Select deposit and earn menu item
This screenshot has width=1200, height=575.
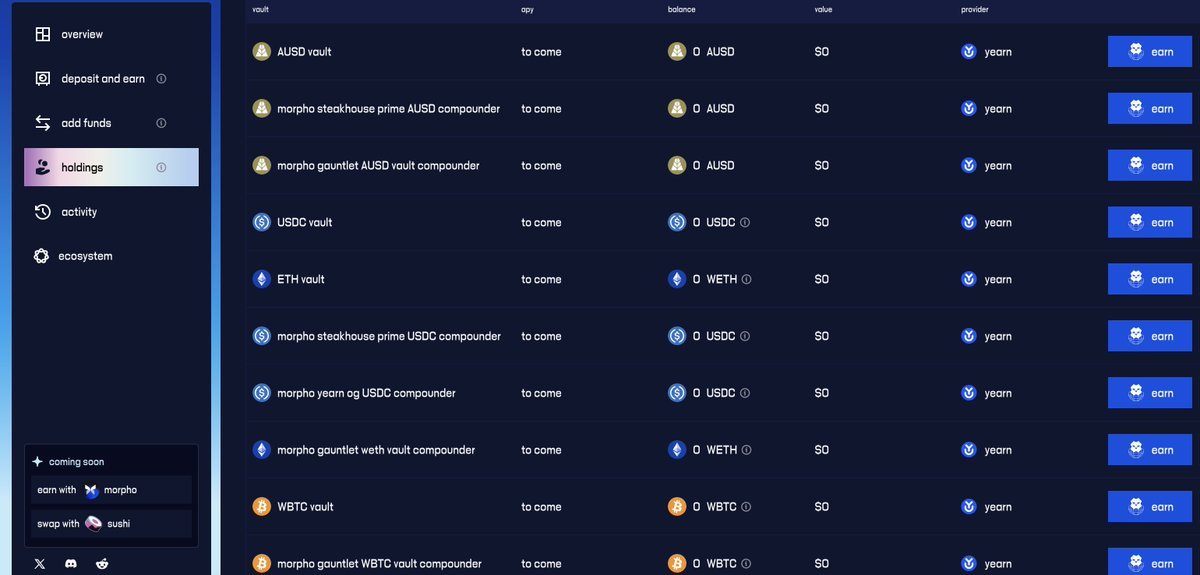111,79
